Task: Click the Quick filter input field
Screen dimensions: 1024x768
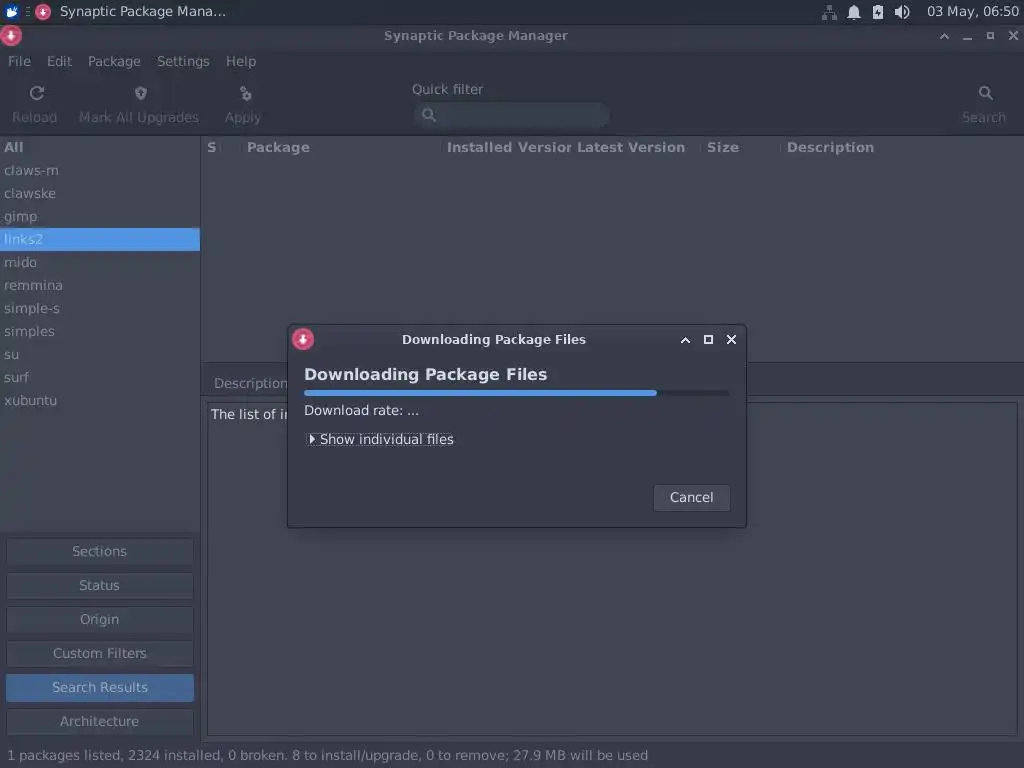Action: click(512, 116)
